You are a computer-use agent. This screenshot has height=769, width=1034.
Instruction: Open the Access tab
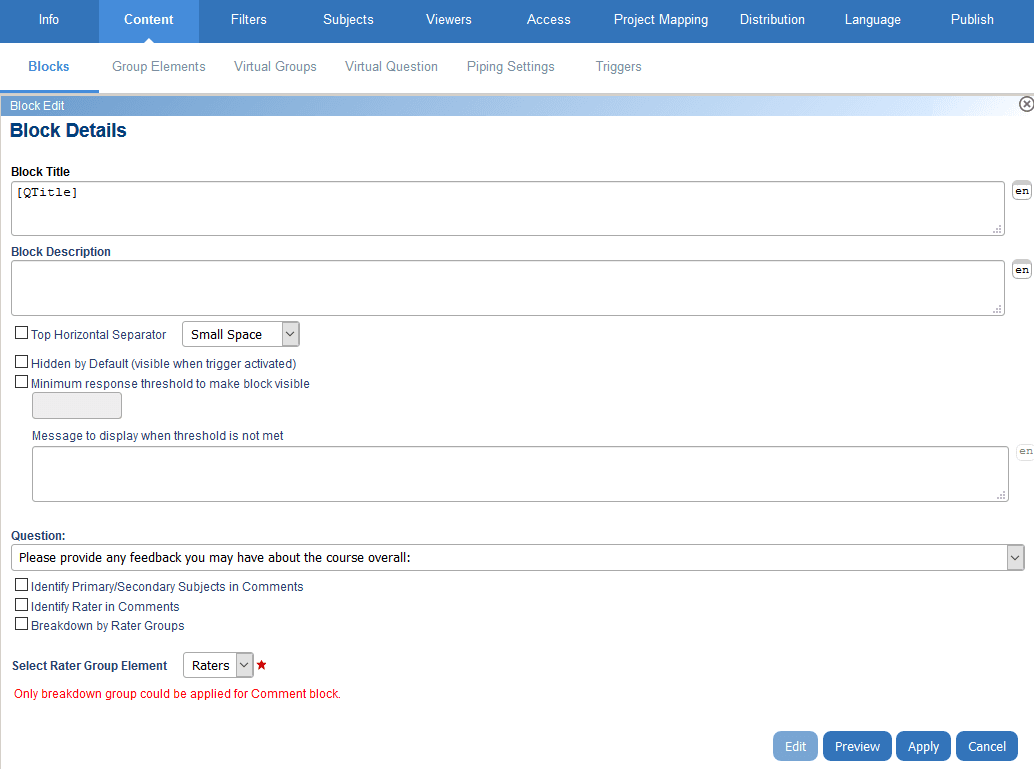(x=549, y=20)
